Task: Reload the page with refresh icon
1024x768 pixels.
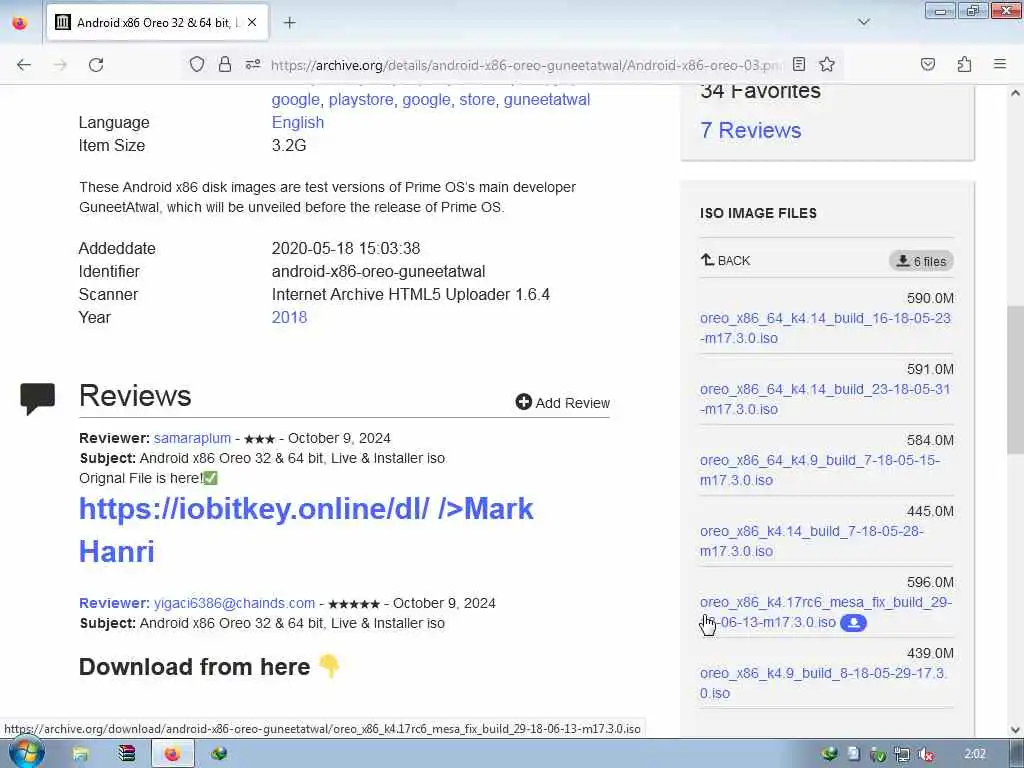Action: [96, 65]
